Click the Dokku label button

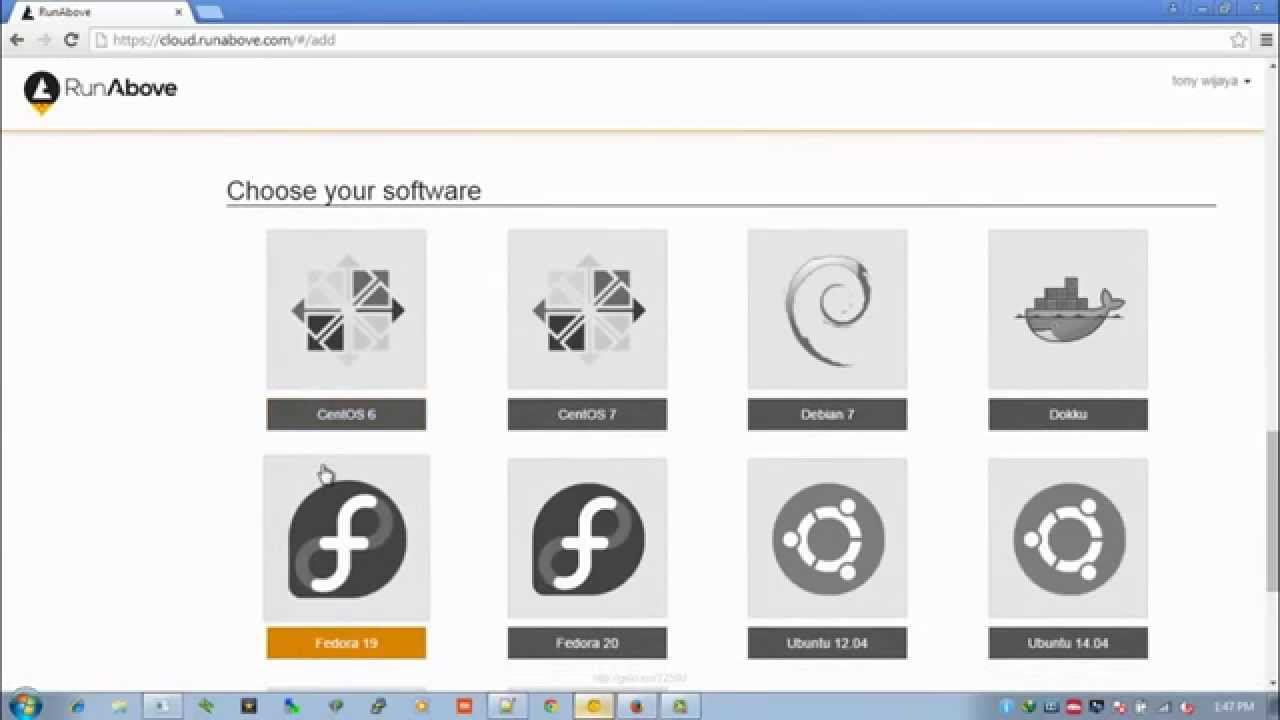pos(1068,414)
